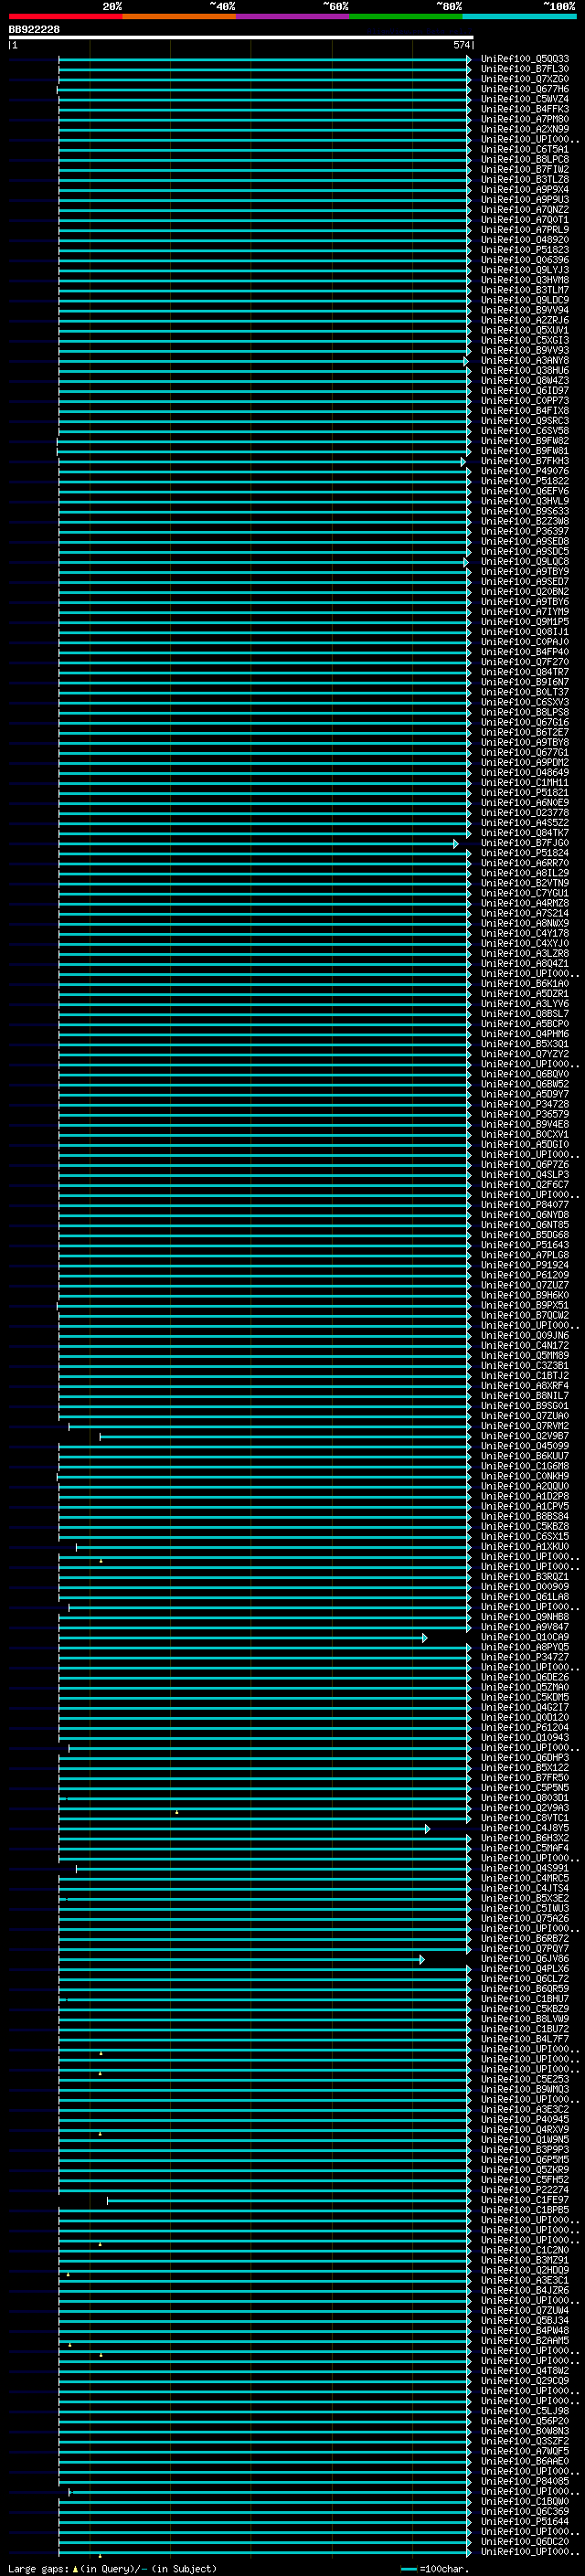Open entry UniRef100_A7PRL9

525,229
